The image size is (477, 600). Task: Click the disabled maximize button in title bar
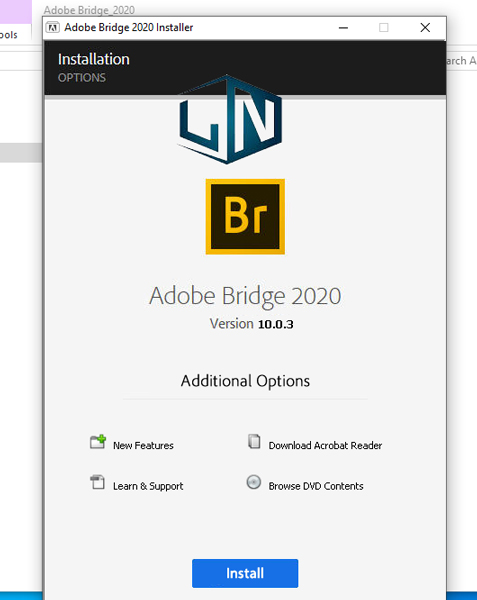(384, 28)
